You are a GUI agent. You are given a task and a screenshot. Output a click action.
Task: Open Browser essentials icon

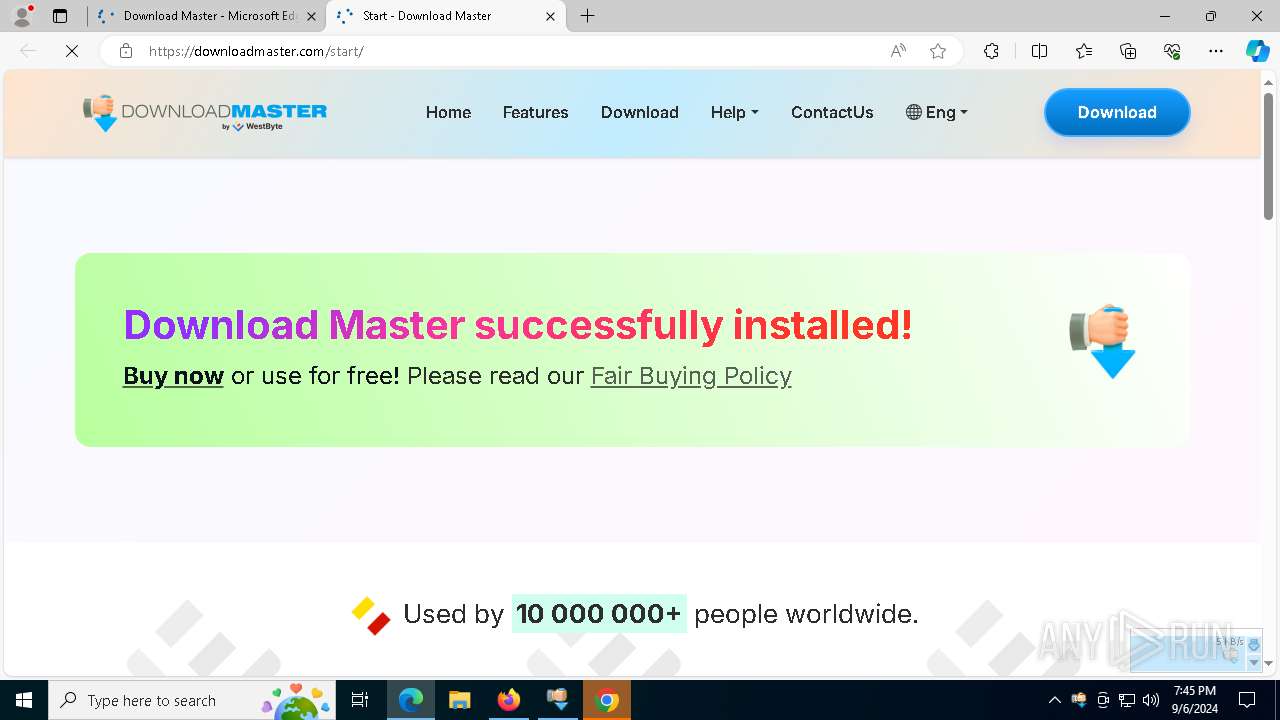(x=1172, y=51)
